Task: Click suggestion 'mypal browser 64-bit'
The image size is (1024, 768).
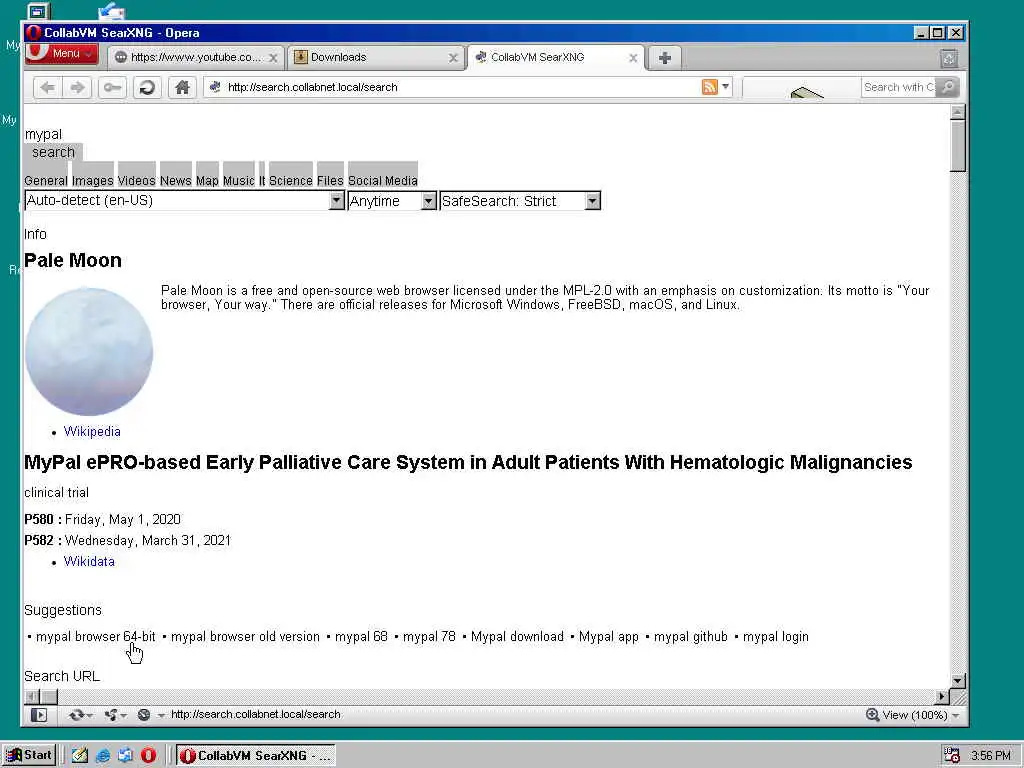Action: point(95,637)
